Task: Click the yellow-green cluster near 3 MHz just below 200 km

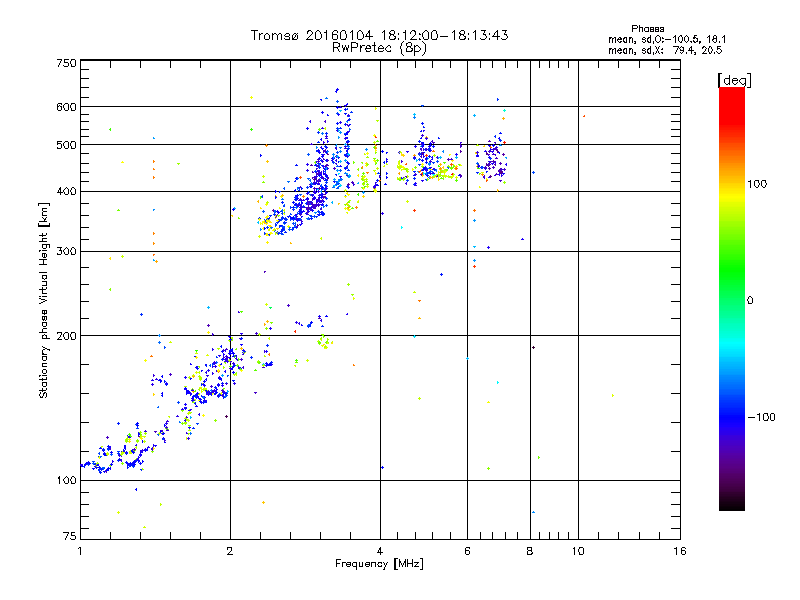Action: click(x=324, y=341)
